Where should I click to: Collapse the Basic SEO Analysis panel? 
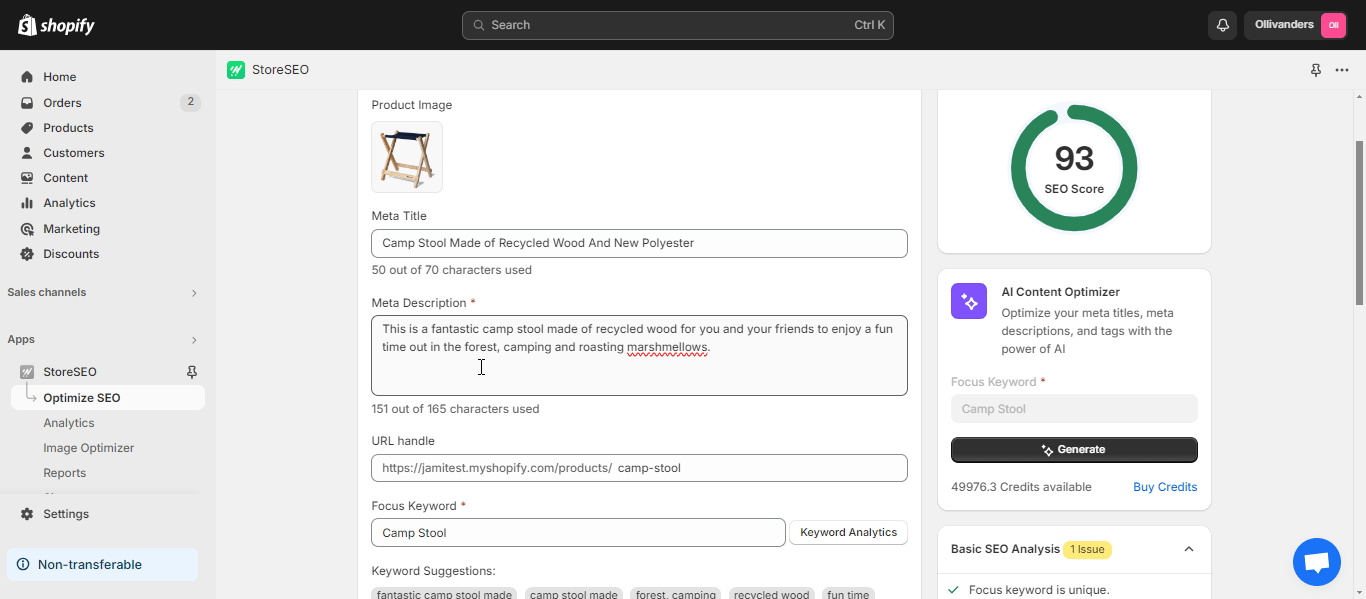(x=1189, y=549)
